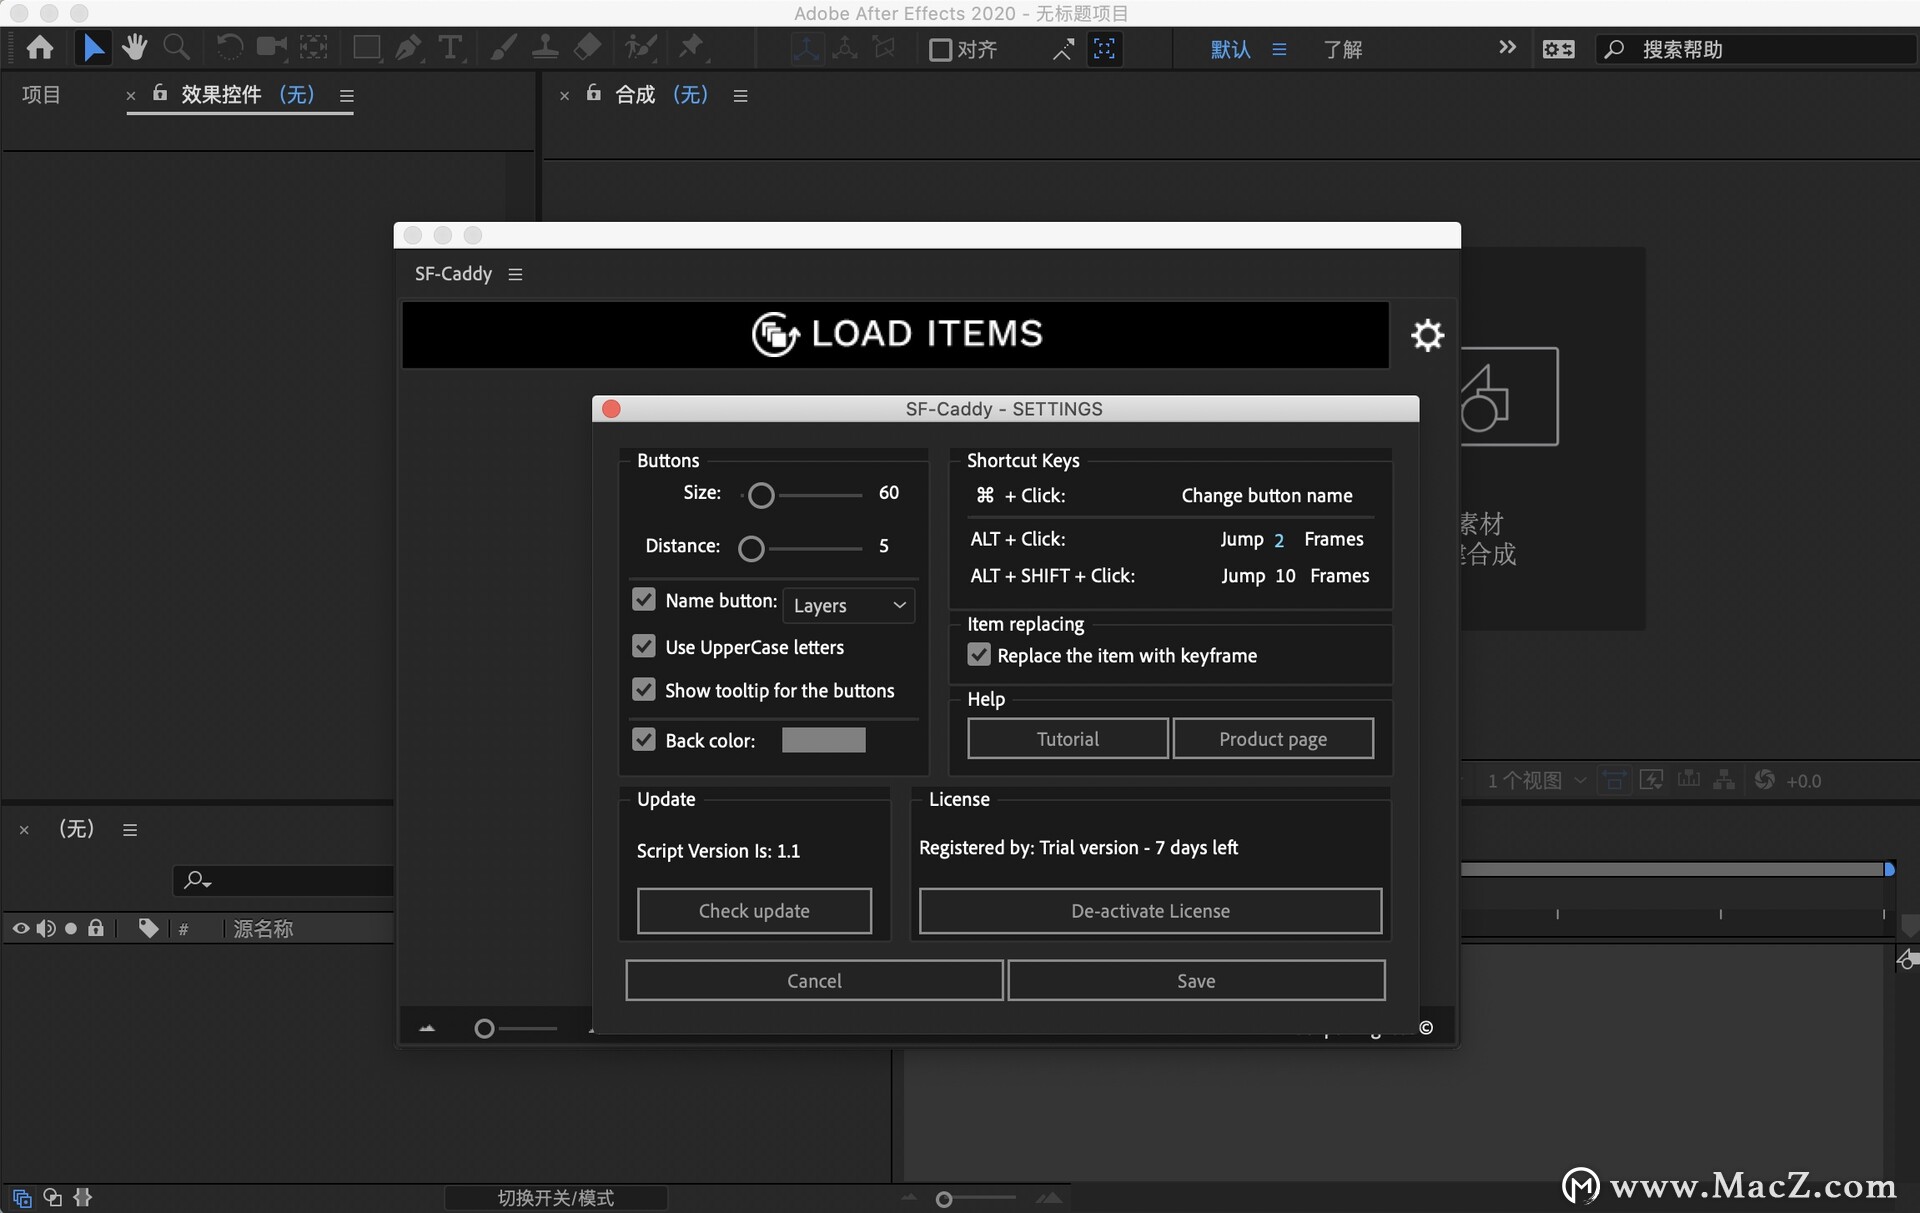1920x1213 pixels.
Task: Select the Zoom magnifier tool
Action: [176, 48]
